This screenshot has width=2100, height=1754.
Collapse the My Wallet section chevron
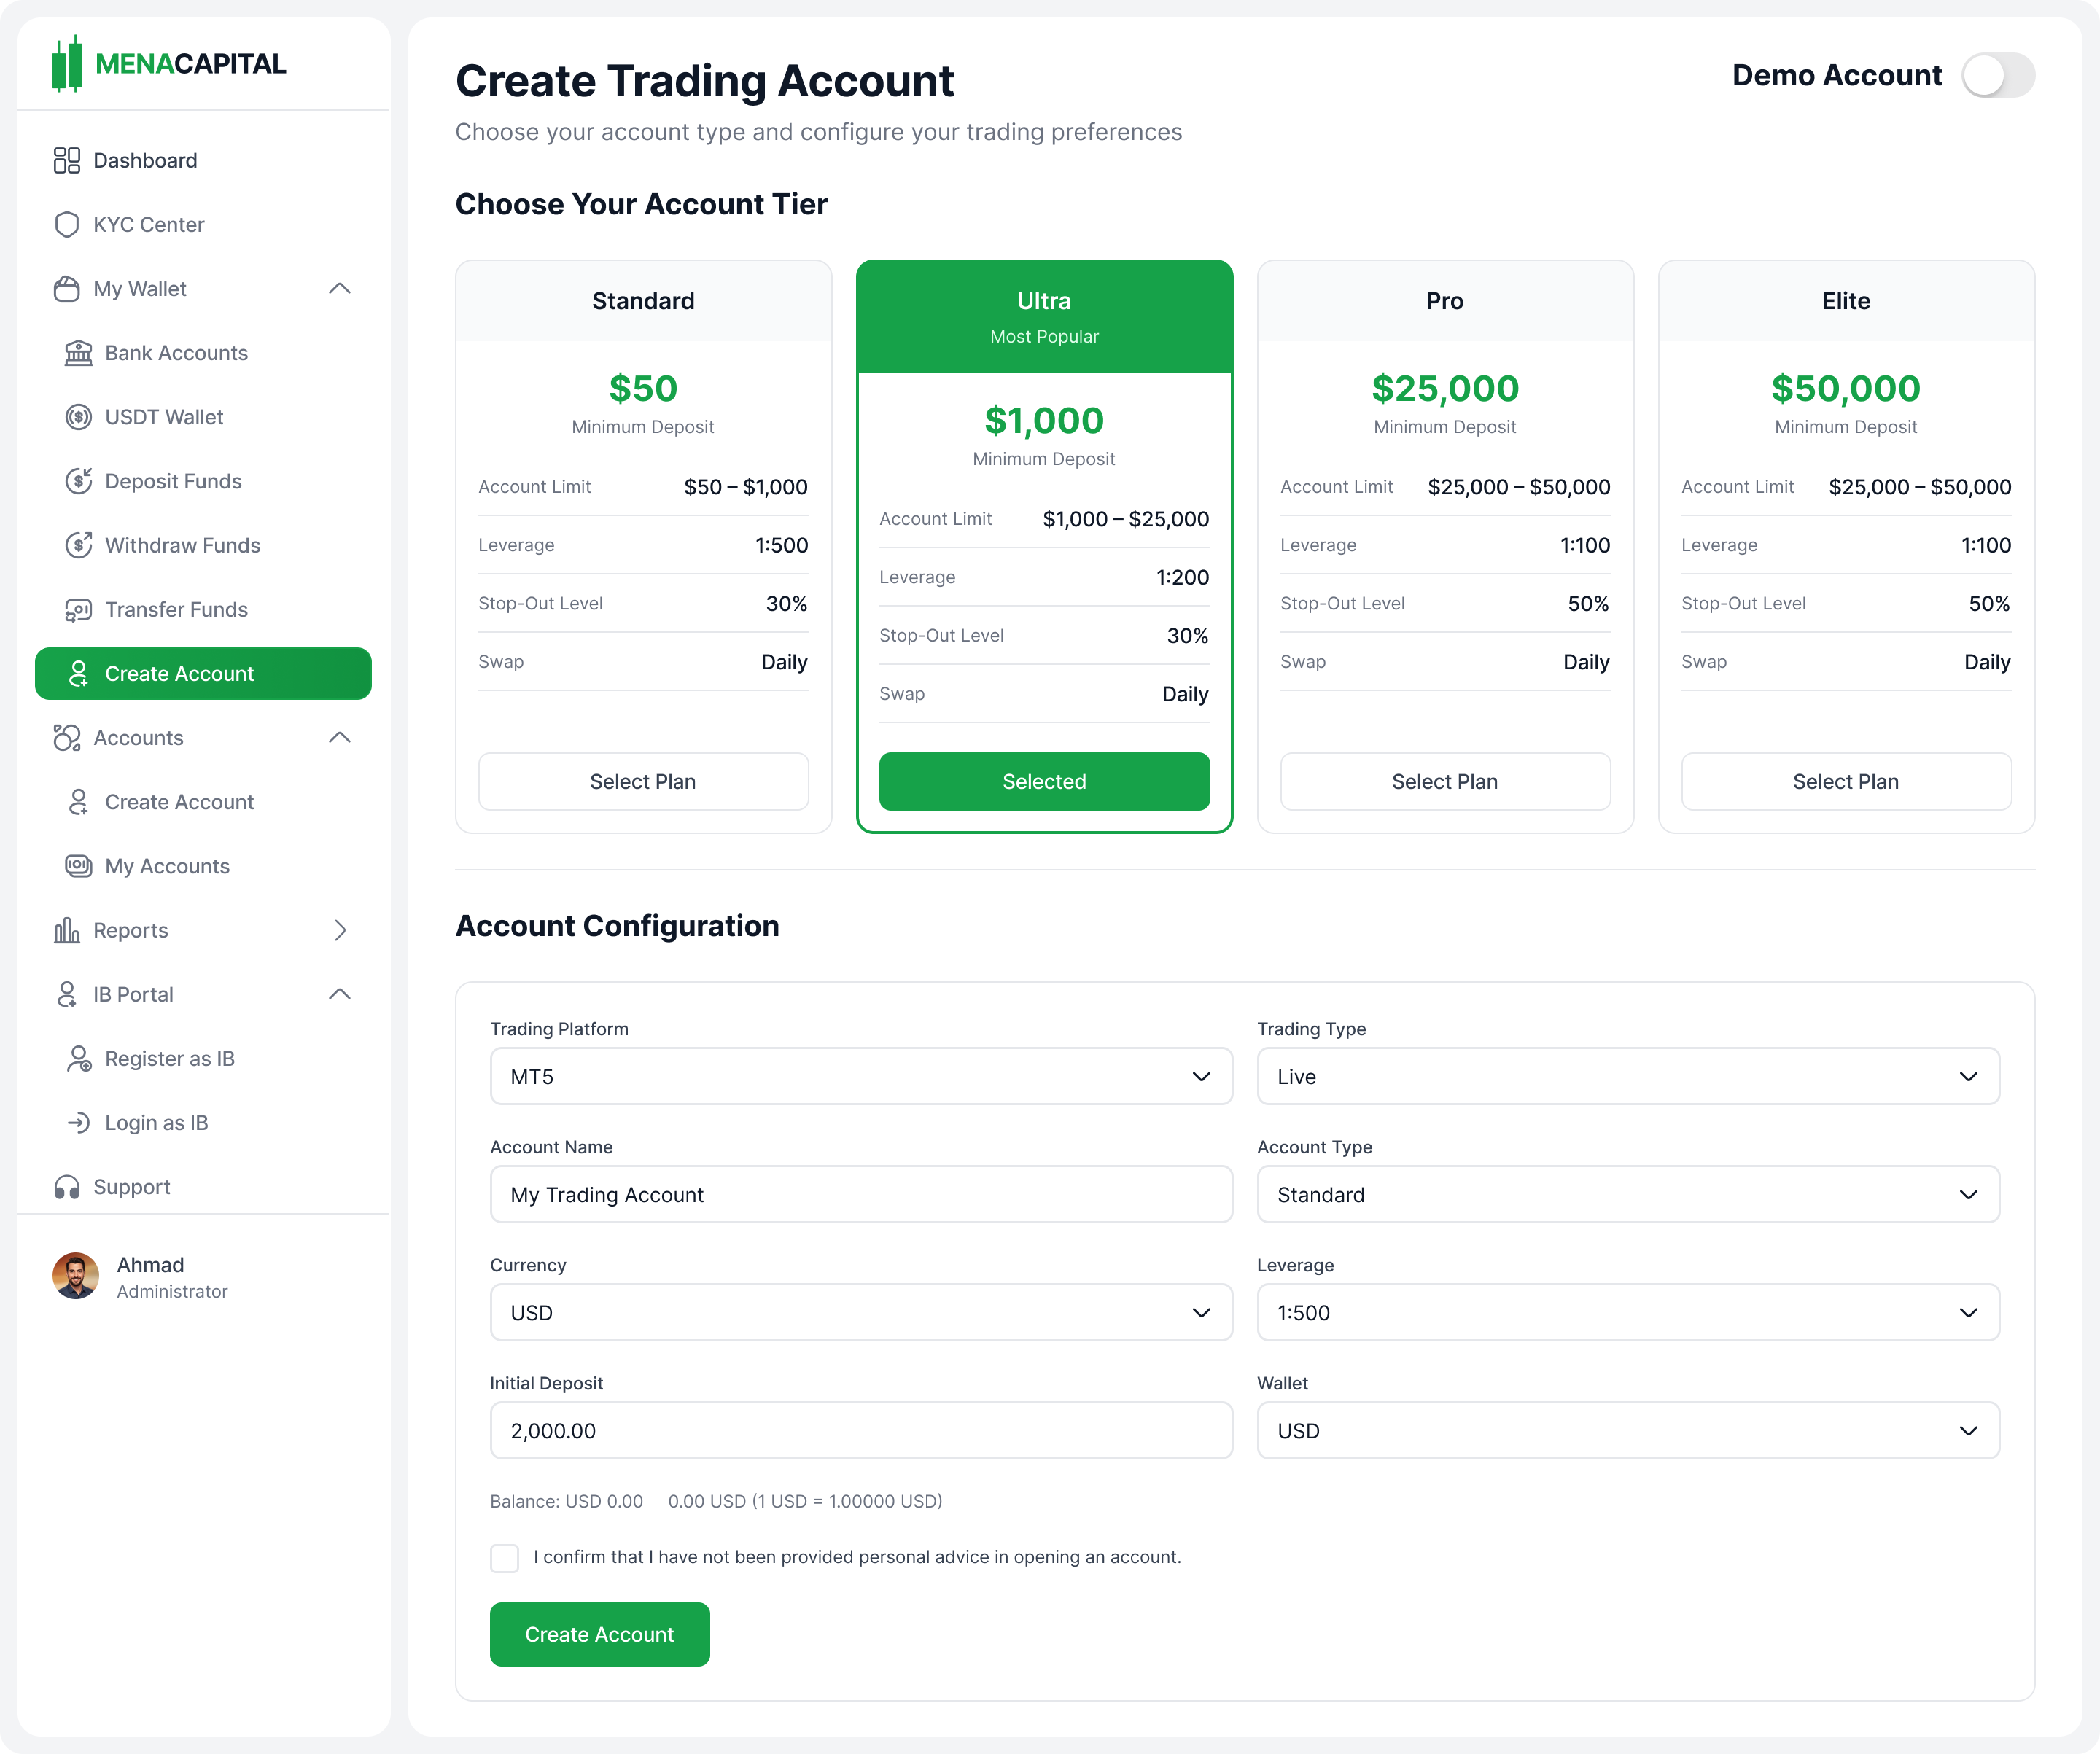pyautogui.click(x=340, y=289)
